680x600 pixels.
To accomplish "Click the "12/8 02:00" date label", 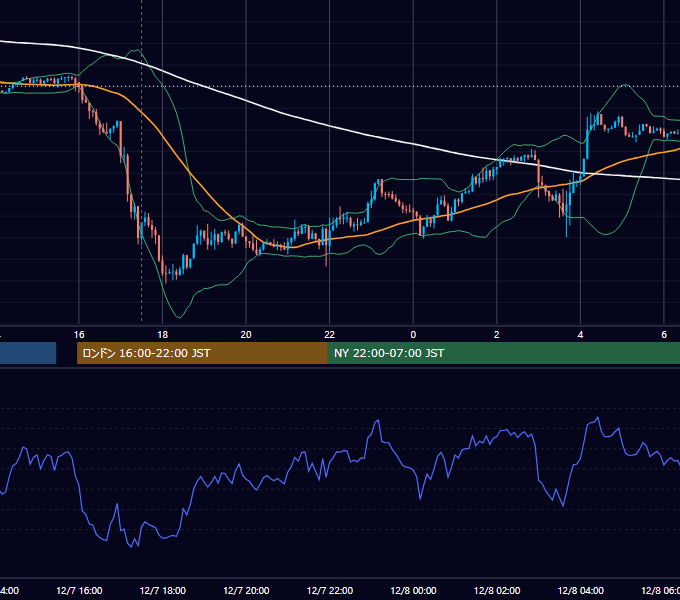I will click(x=497, y=590).
